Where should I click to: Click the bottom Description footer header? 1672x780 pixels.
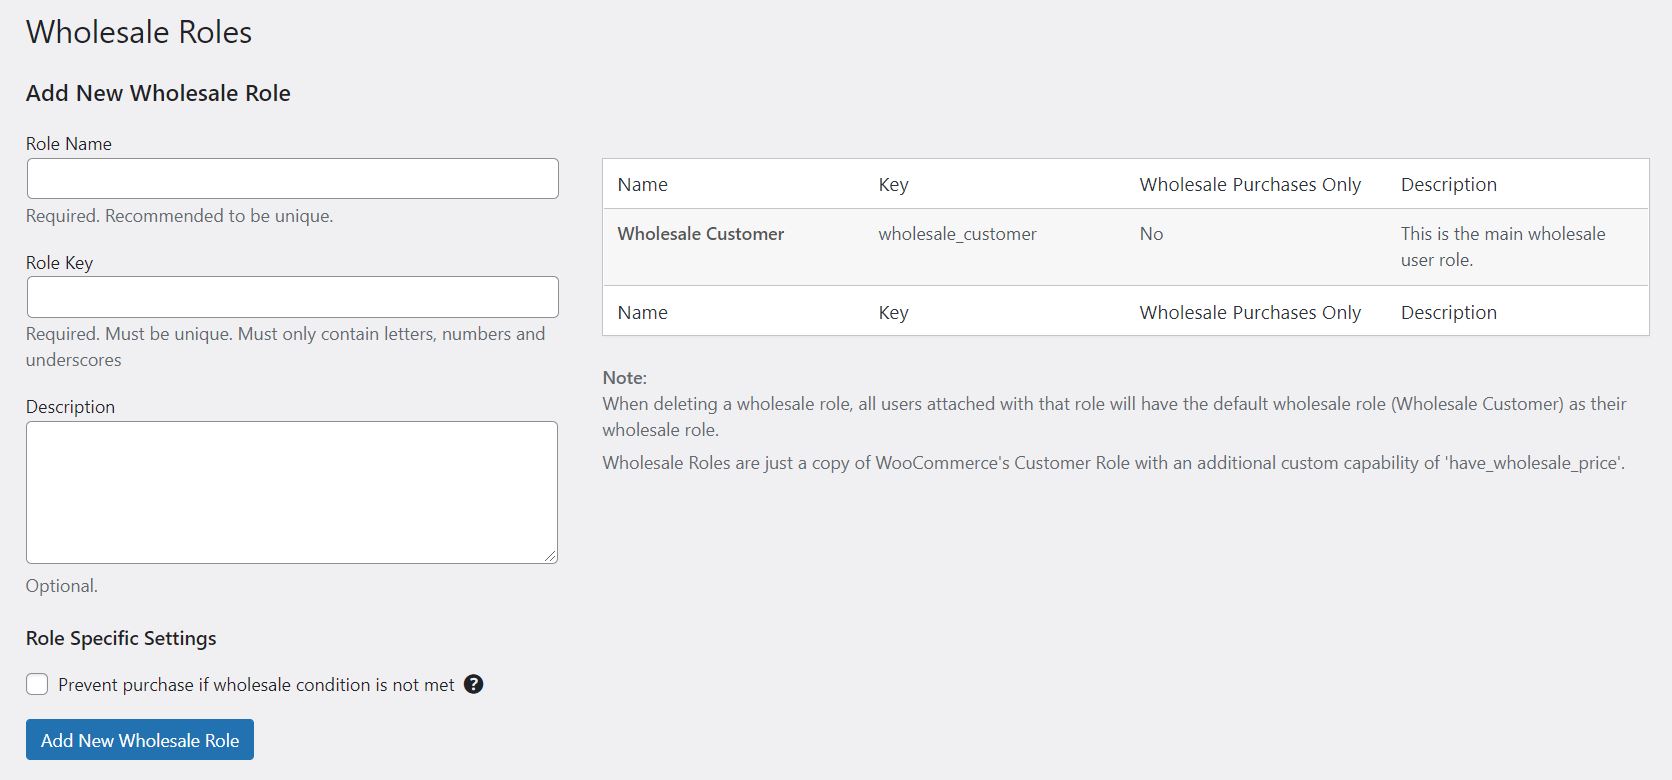coord(1449,312)
